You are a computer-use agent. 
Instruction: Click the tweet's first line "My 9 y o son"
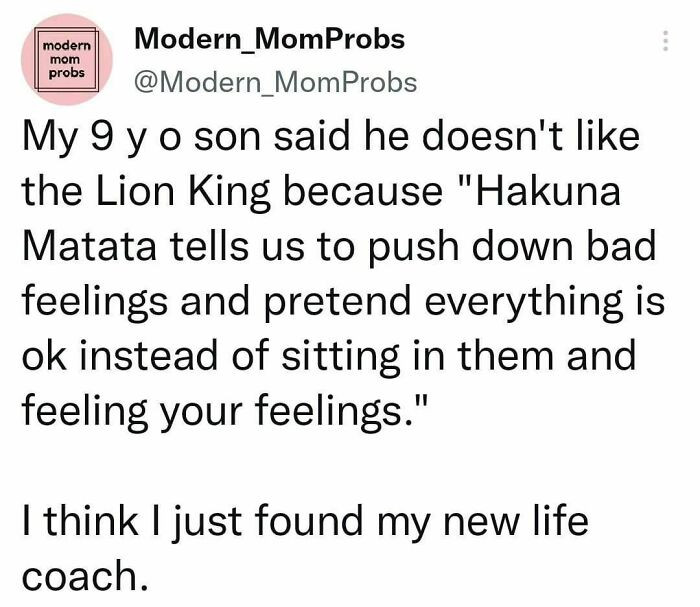pyautogui.click(x=142, y=137)
